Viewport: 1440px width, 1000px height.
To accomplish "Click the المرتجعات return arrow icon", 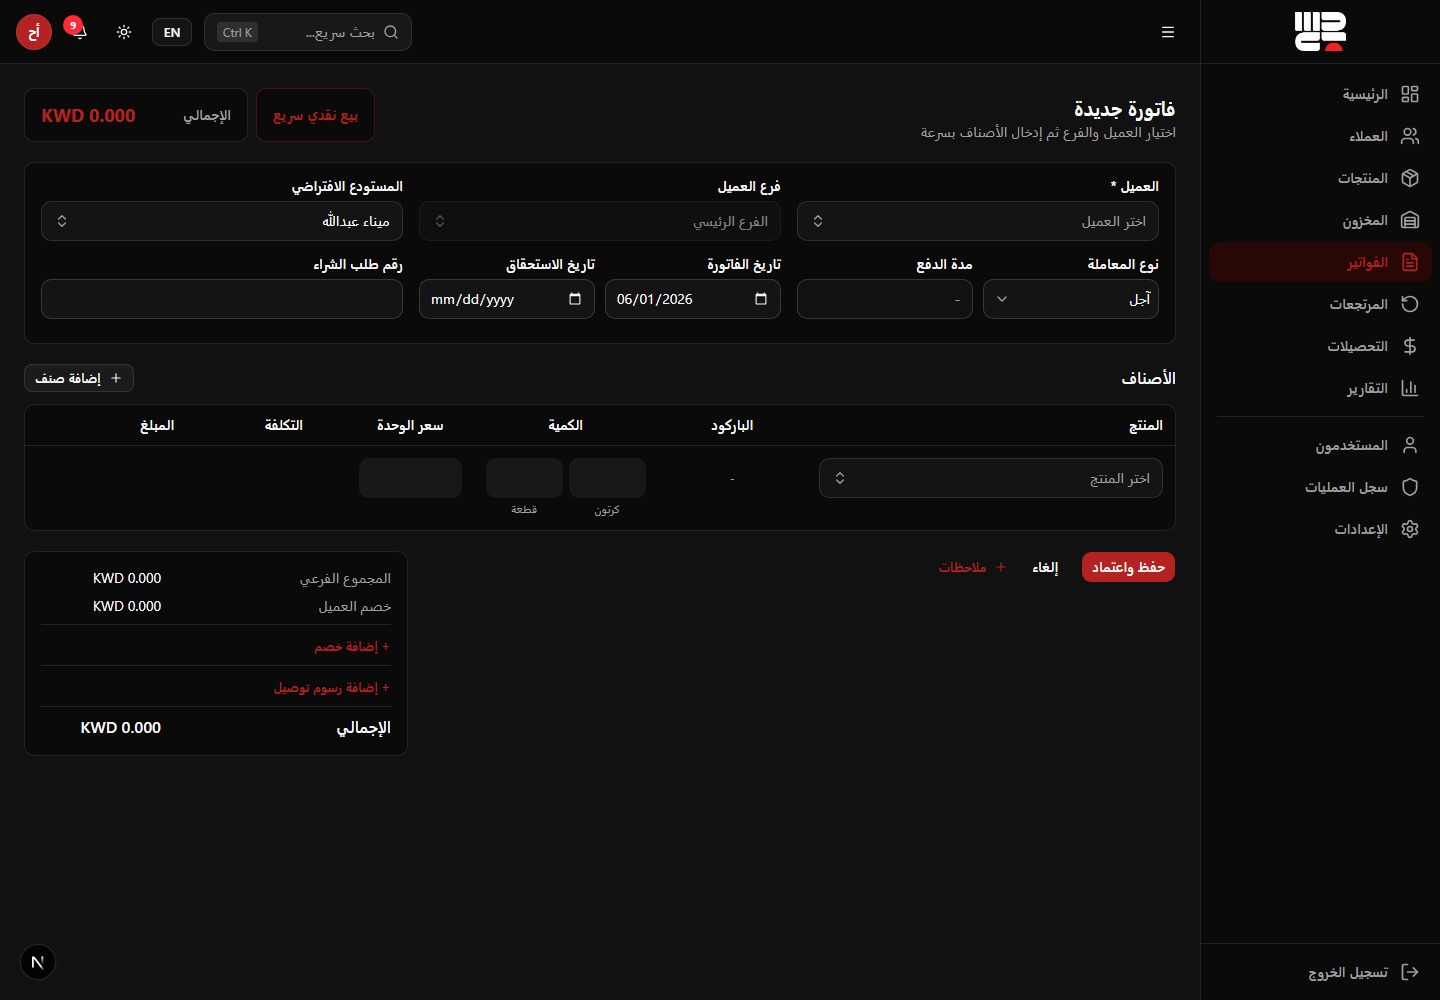I will (1410, 304).
